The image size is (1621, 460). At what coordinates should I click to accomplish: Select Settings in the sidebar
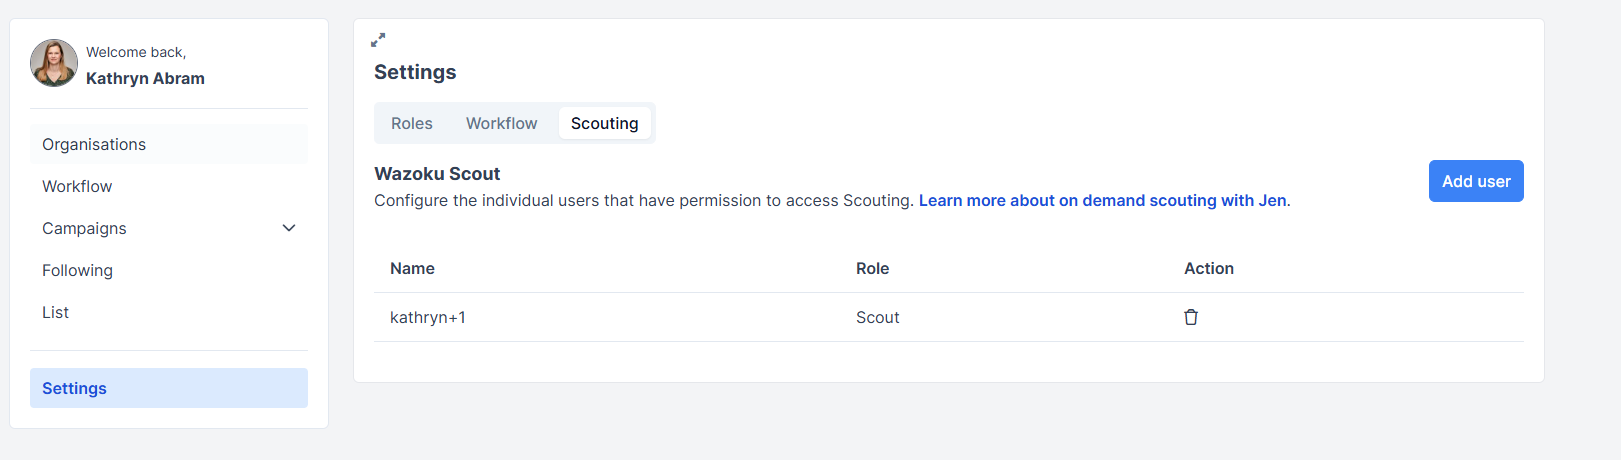pos(169,388)
